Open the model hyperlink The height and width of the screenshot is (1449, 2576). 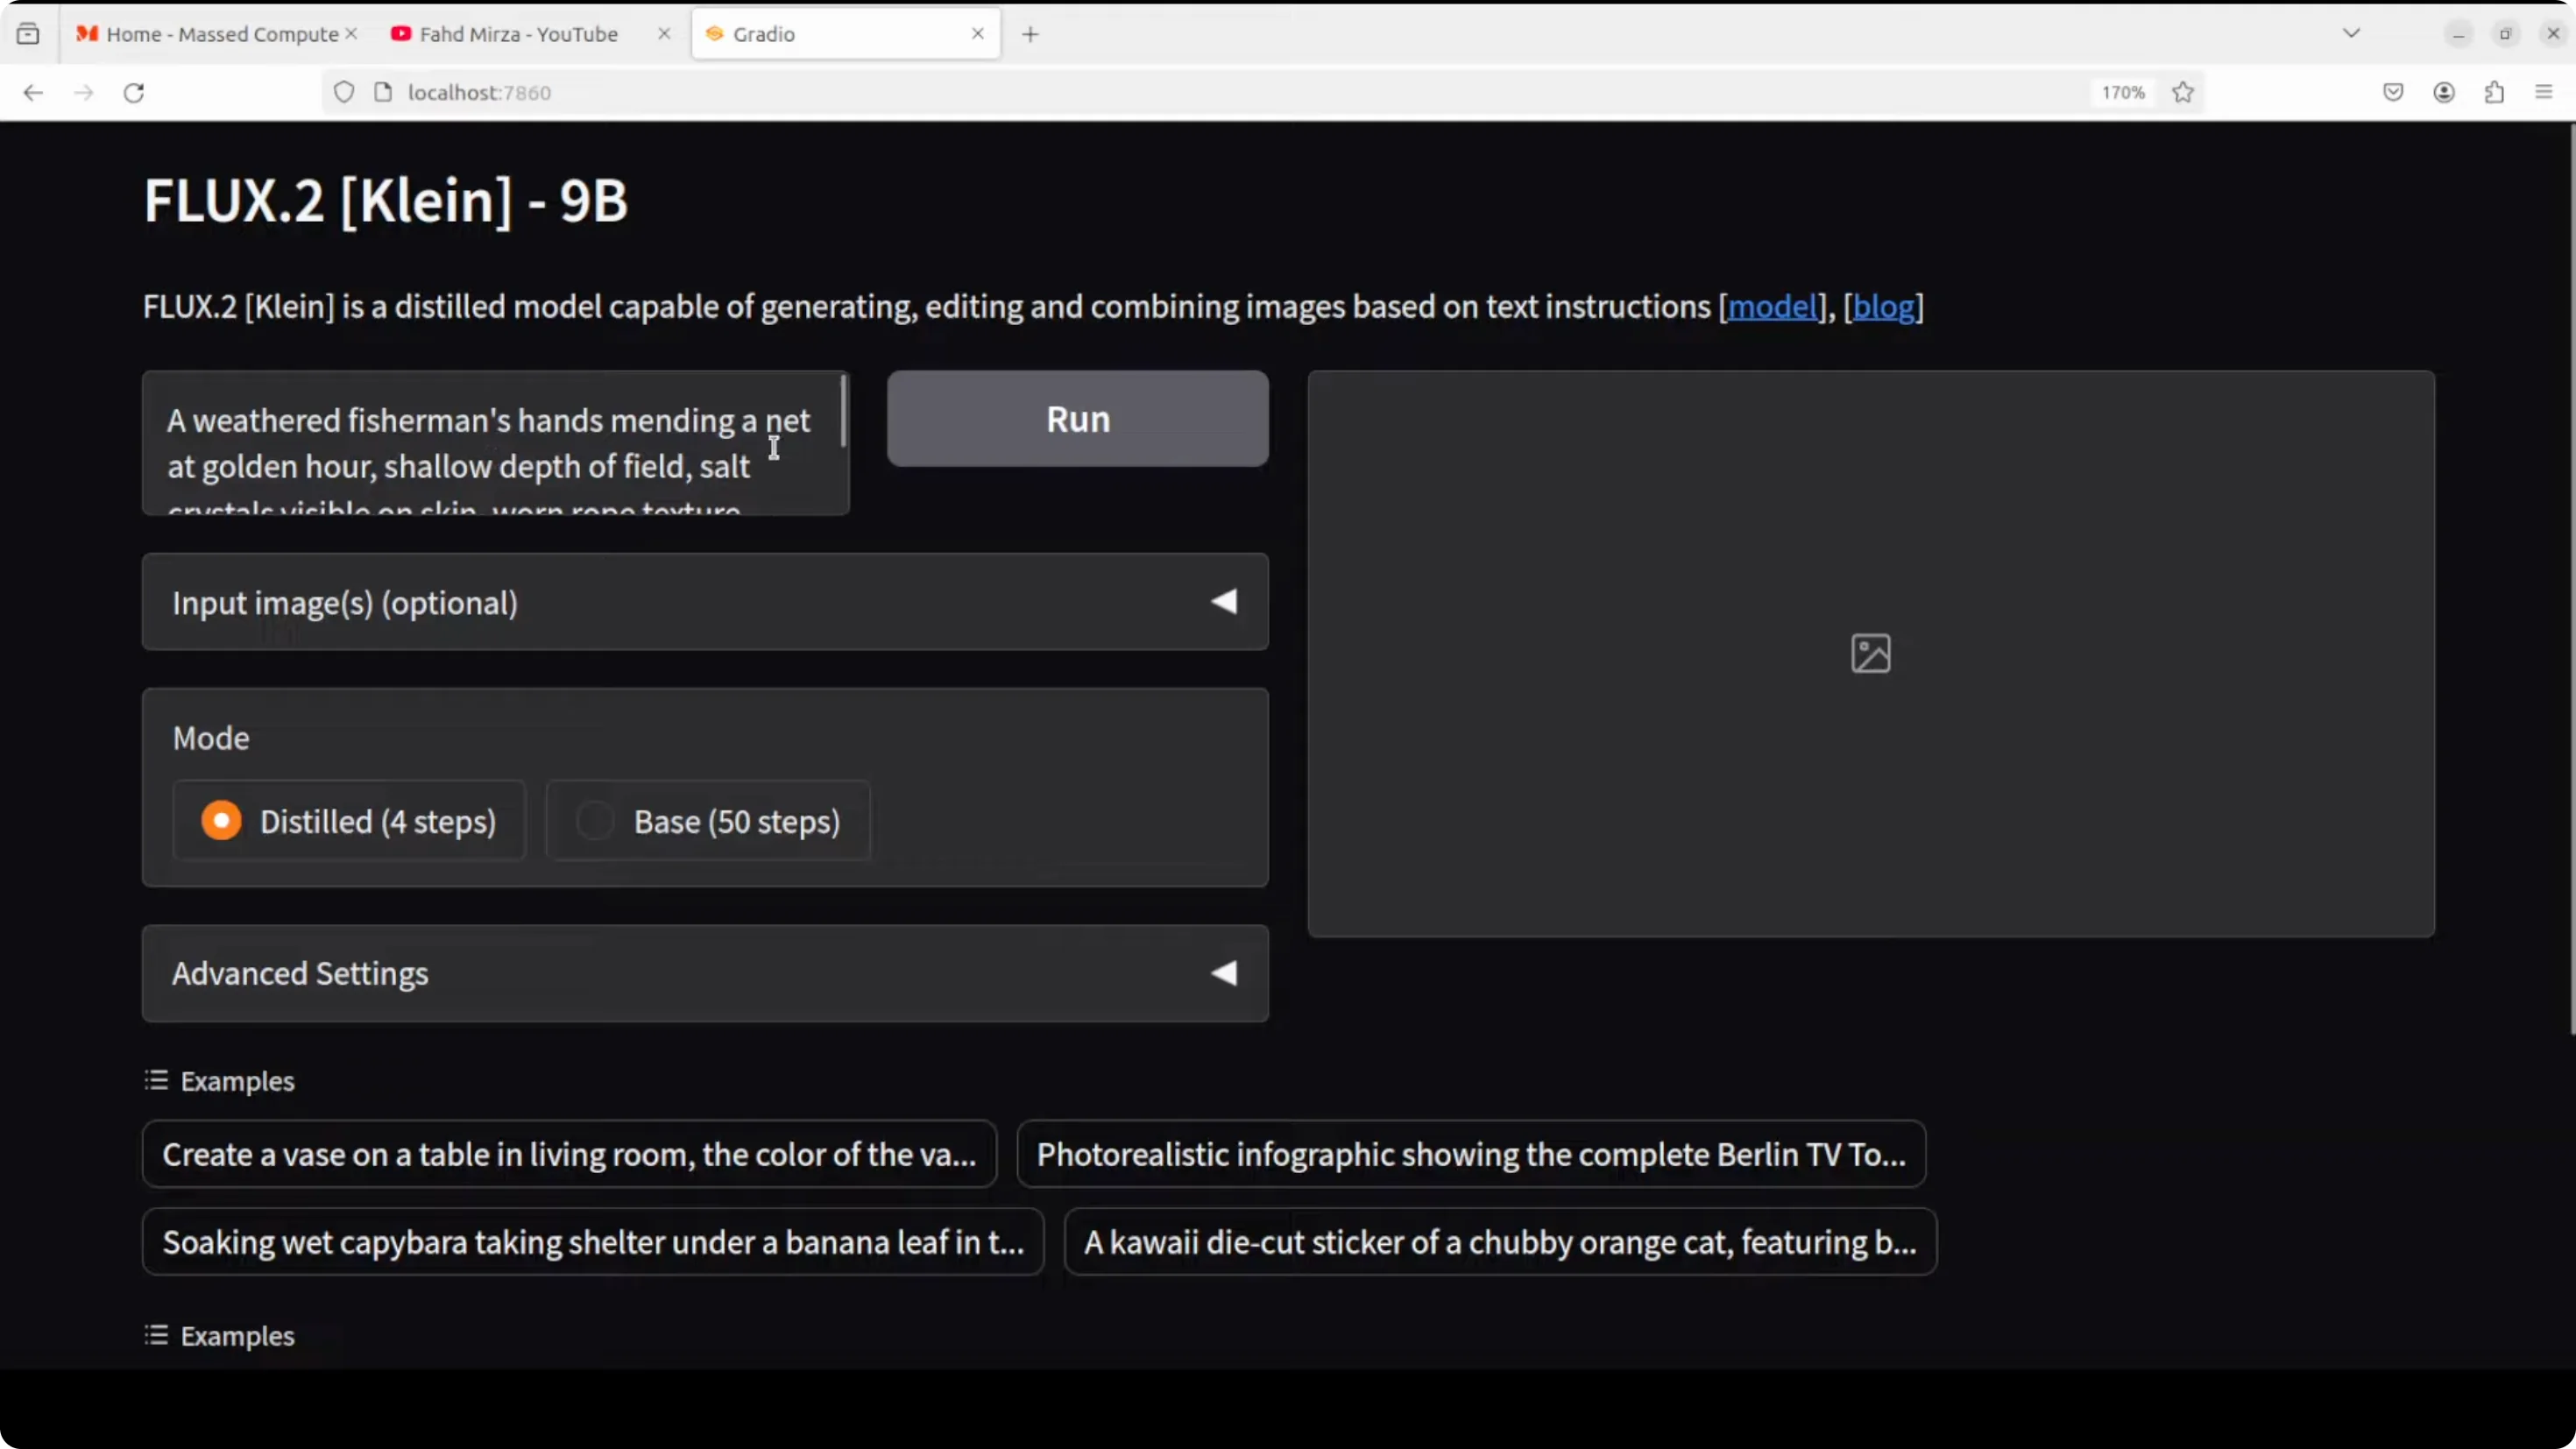pos(1771,307)
